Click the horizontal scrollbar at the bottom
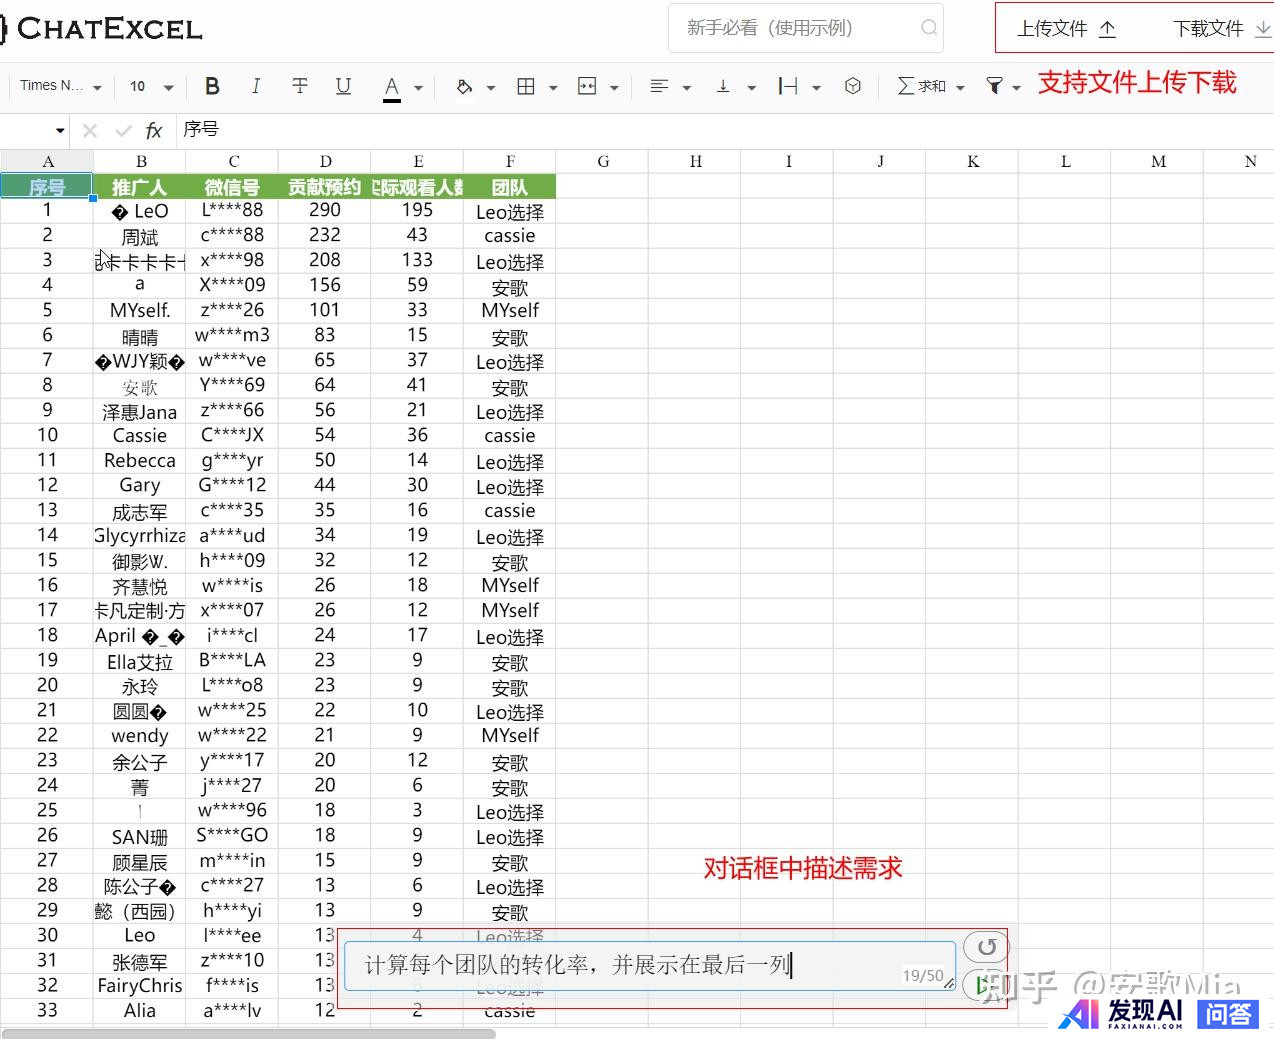This screenshot has height=1039, width=1274. click(248, 1033)
